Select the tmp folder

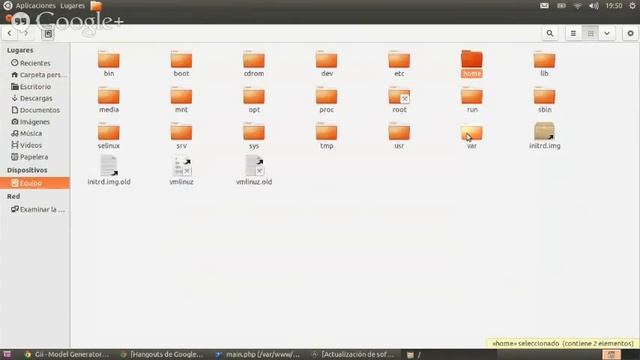(x=327, y=136)
